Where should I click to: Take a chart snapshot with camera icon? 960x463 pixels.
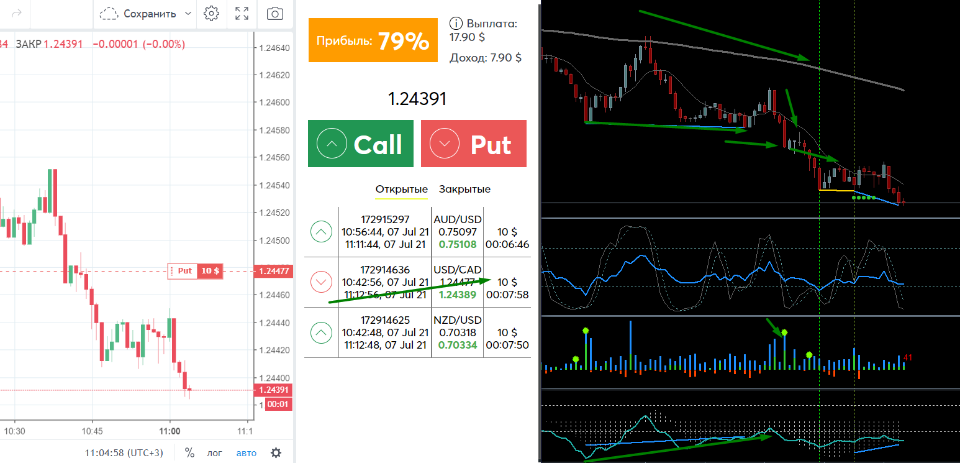[x=276, y=13]
